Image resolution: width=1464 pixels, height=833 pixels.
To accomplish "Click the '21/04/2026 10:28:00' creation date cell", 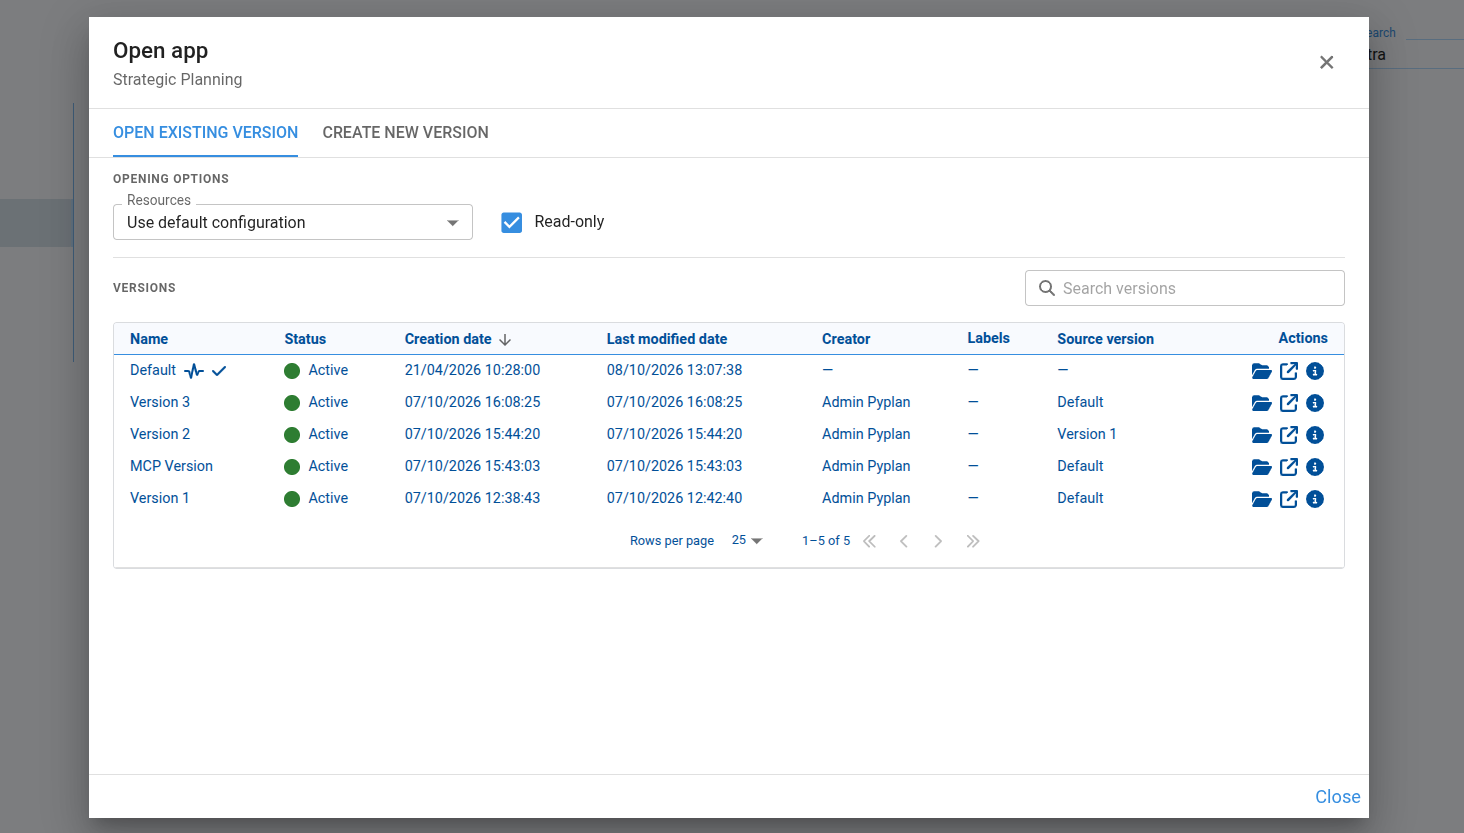I will (x=472, y=370).
